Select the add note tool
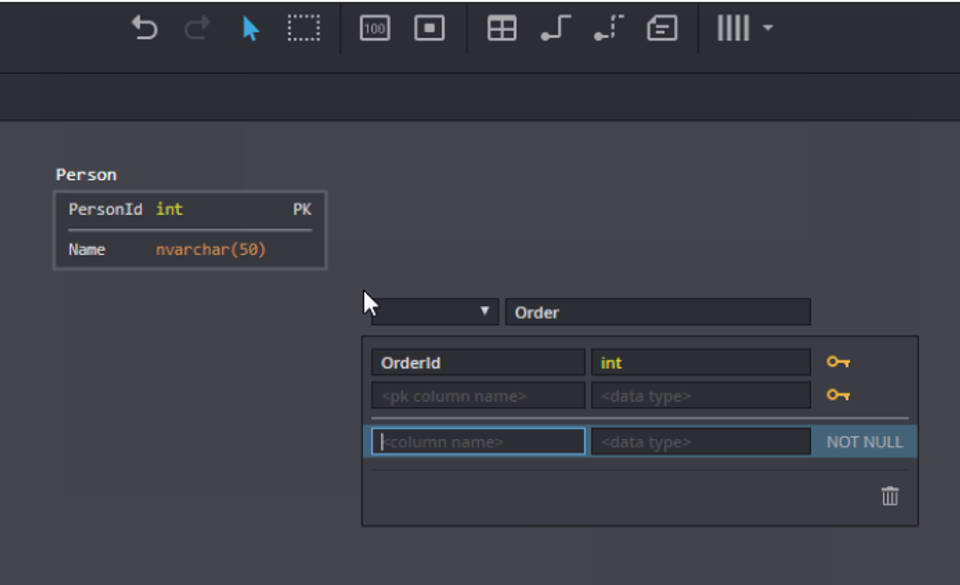 pos(662,29)
